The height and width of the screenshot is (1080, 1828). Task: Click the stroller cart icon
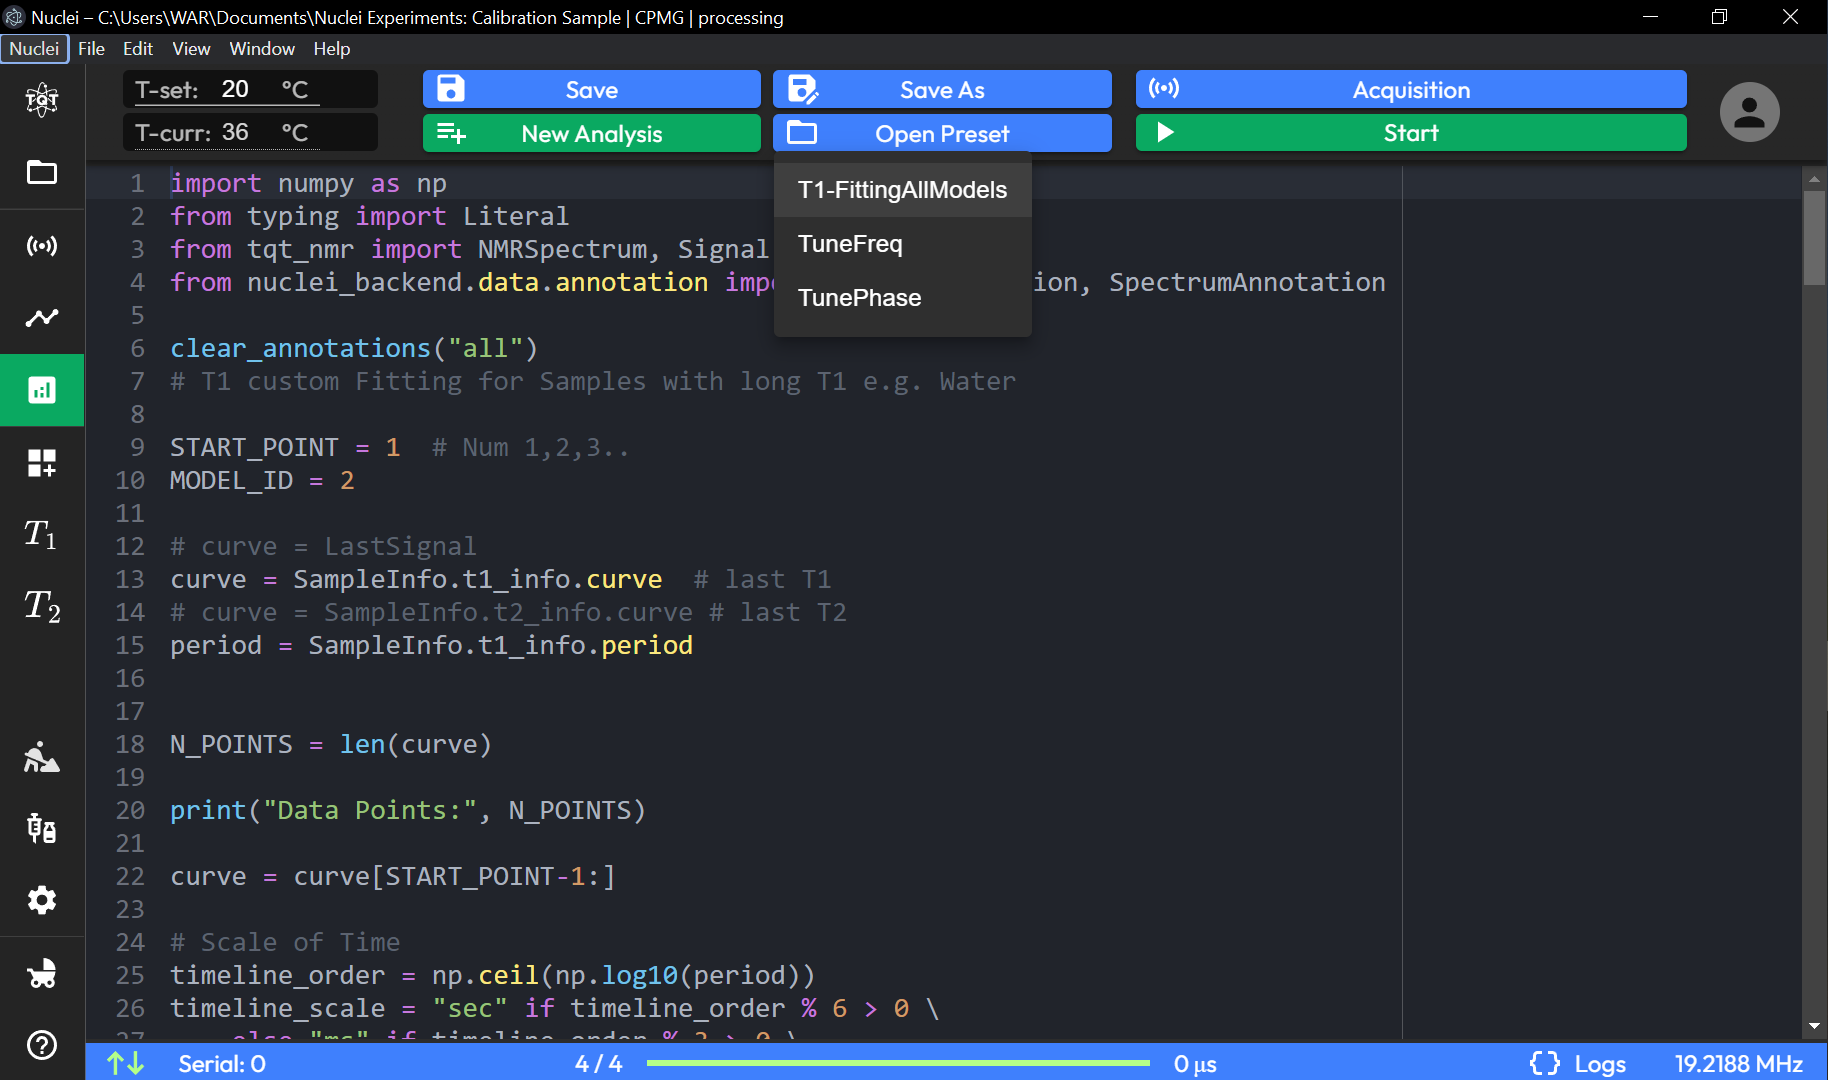click(x=42, y=973)
